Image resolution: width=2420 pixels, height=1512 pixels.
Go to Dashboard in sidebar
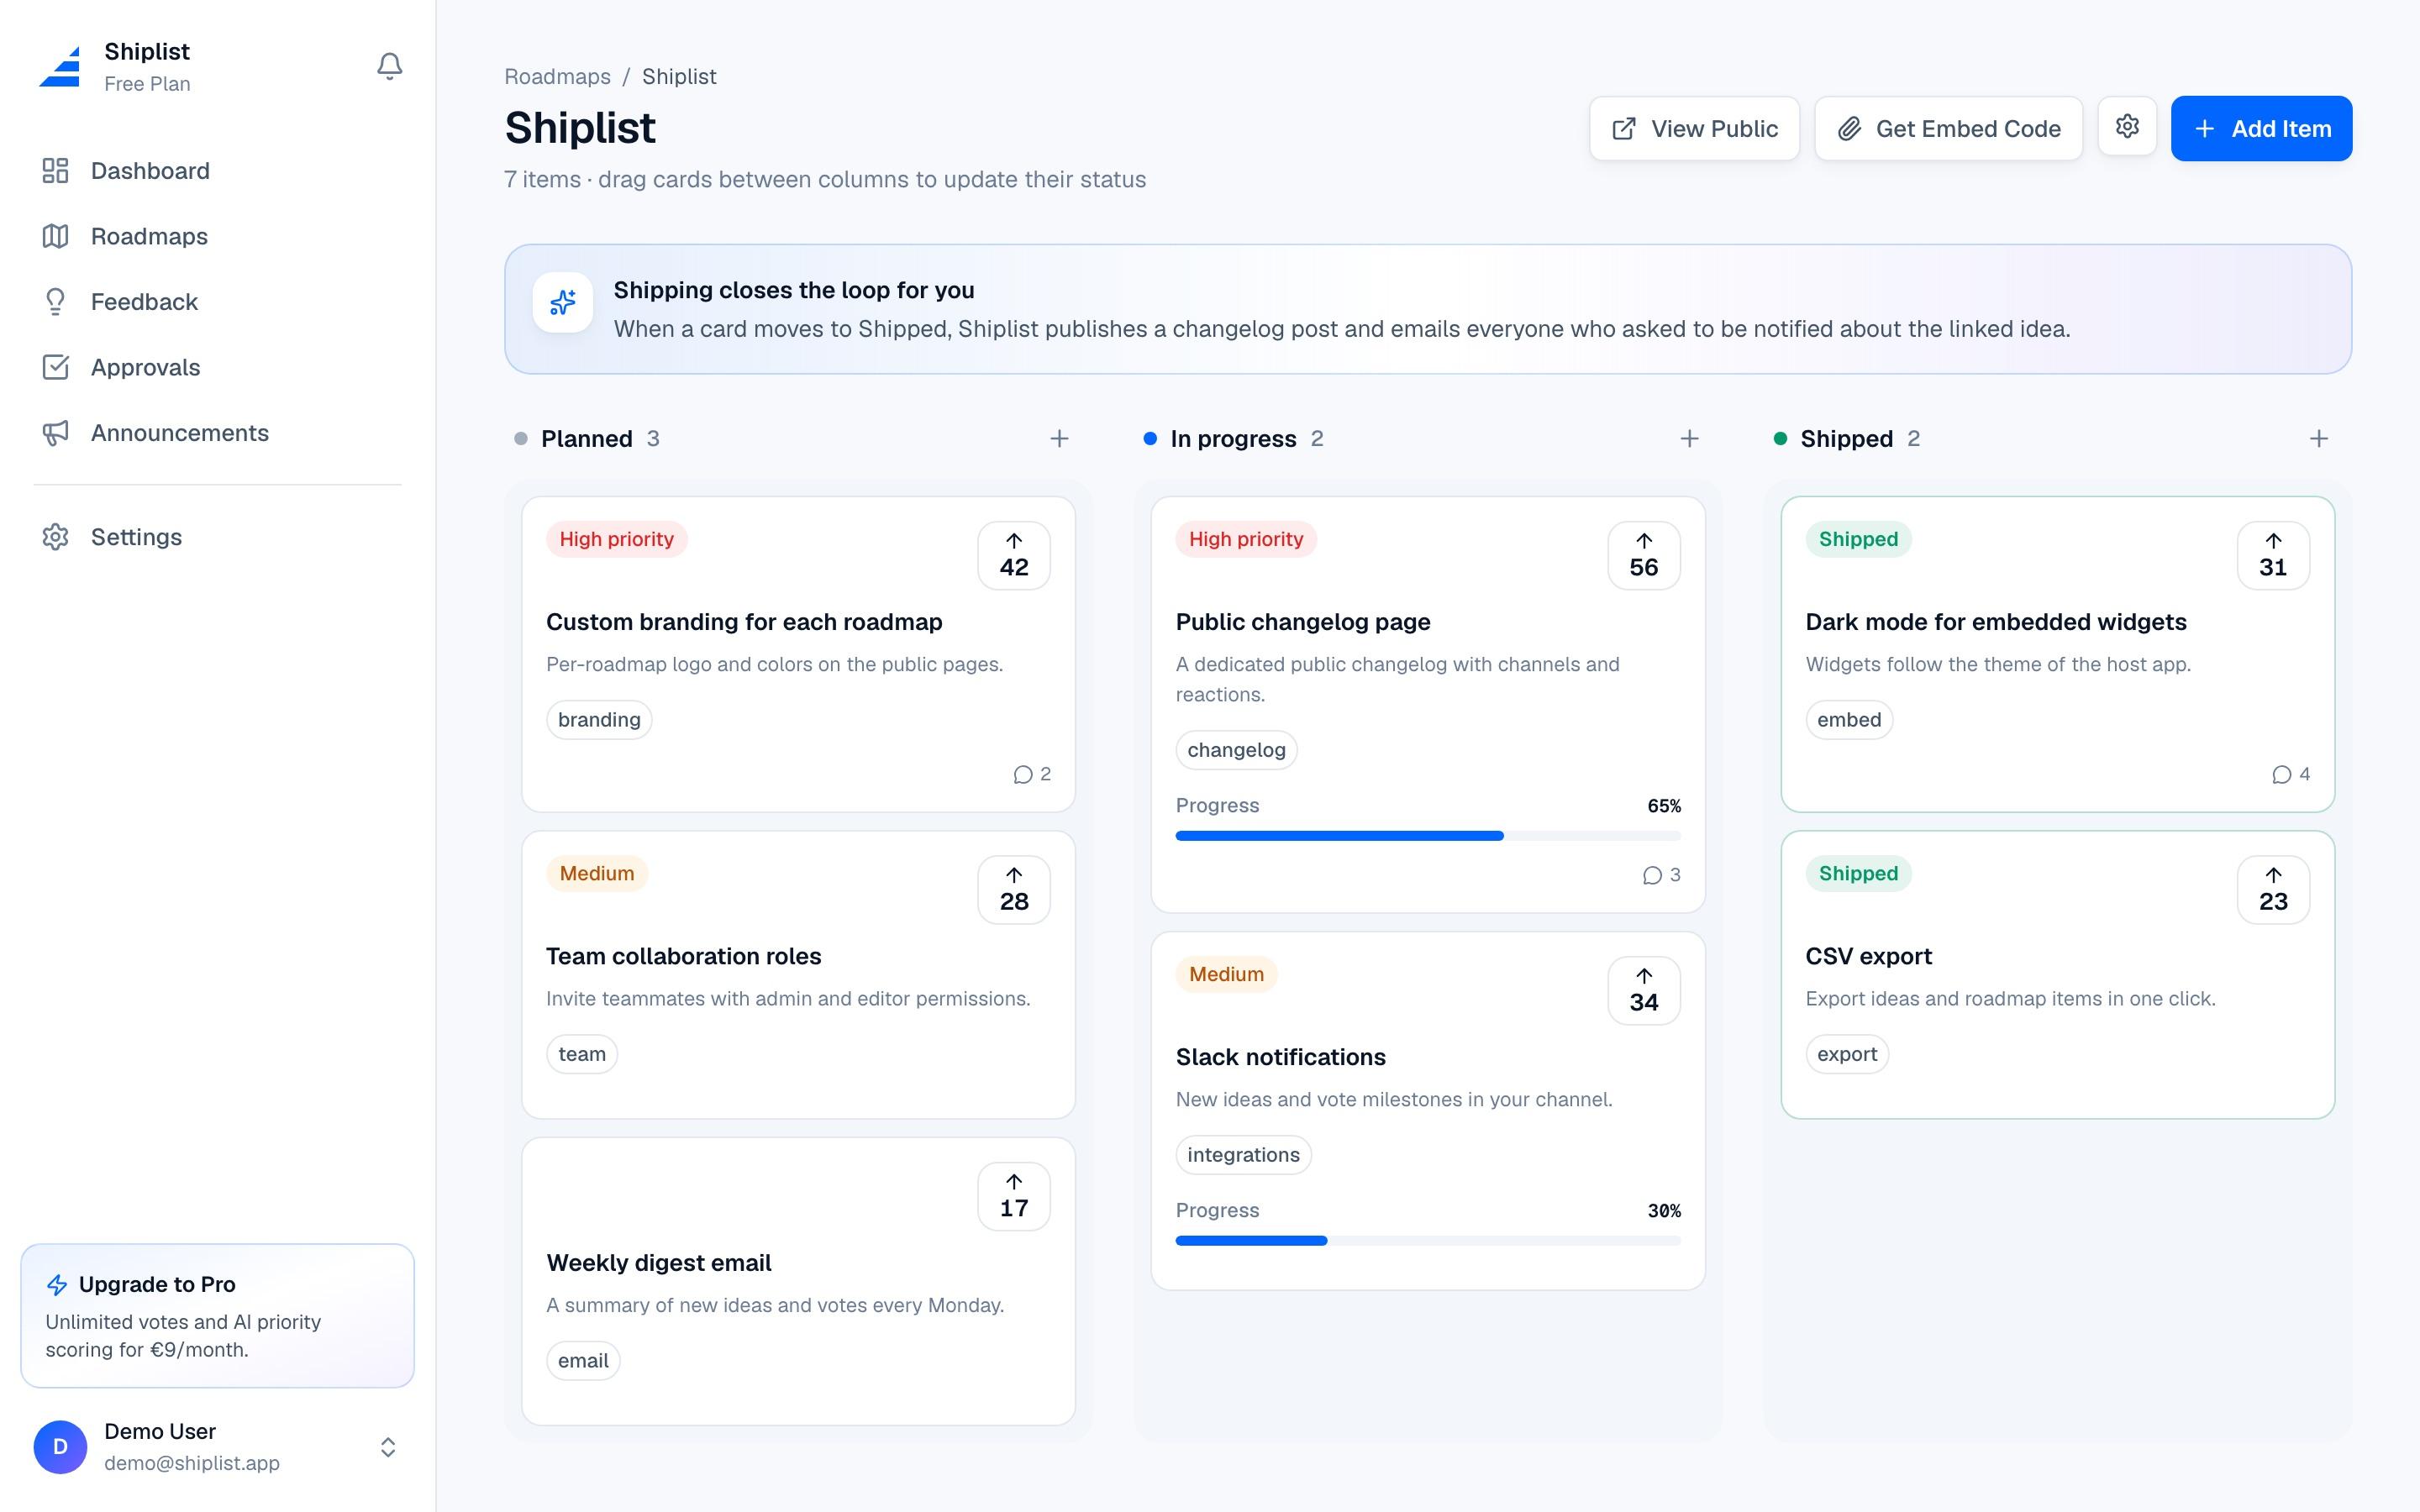(217, 171)
